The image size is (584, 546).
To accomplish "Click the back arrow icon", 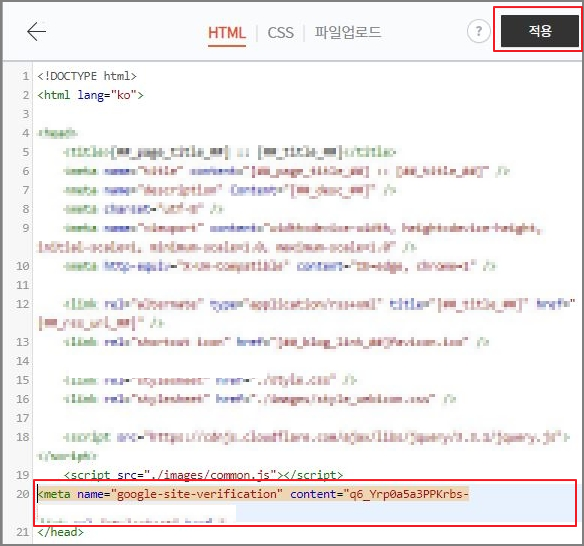I will [36, 32].
